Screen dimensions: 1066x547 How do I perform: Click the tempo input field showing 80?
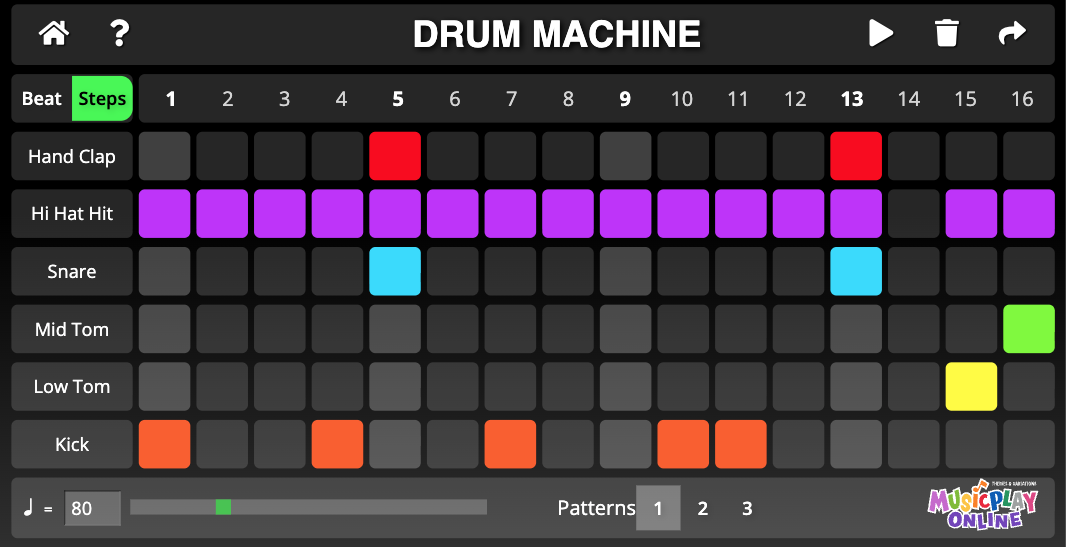(x=92, y=508)
